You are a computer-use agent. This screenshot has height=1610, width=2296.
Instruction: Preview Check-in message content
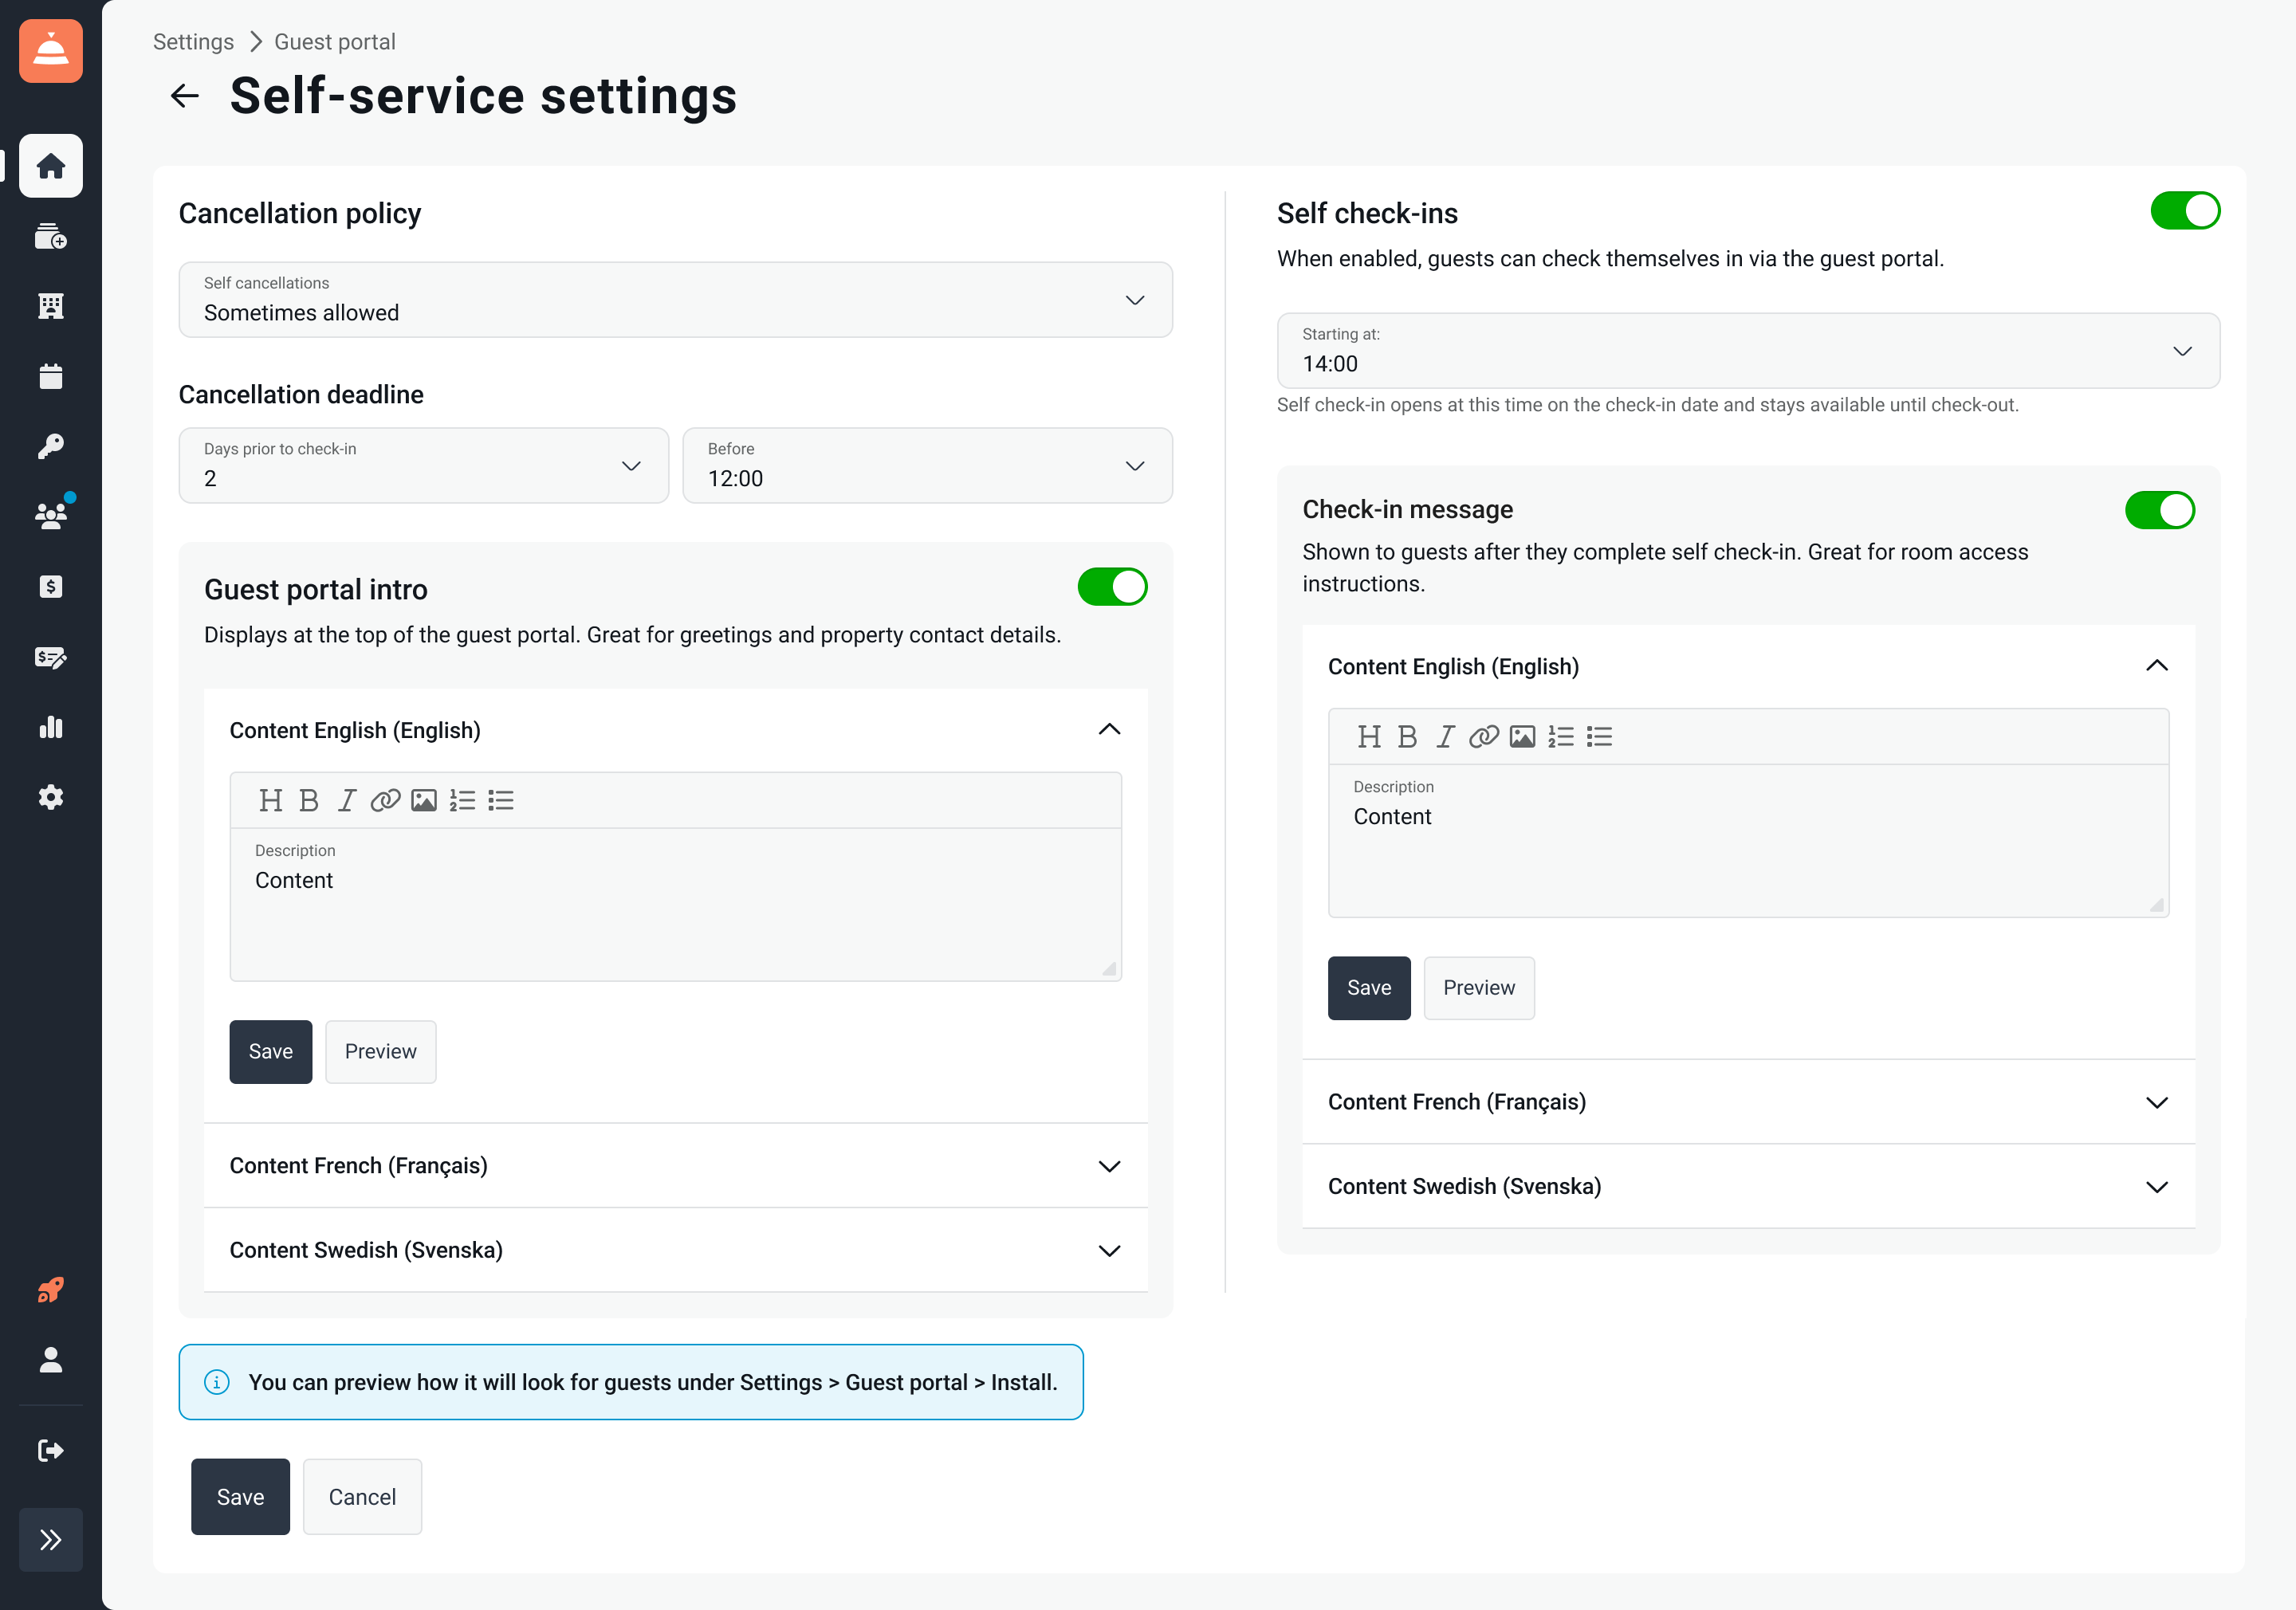click(1479, 988)
